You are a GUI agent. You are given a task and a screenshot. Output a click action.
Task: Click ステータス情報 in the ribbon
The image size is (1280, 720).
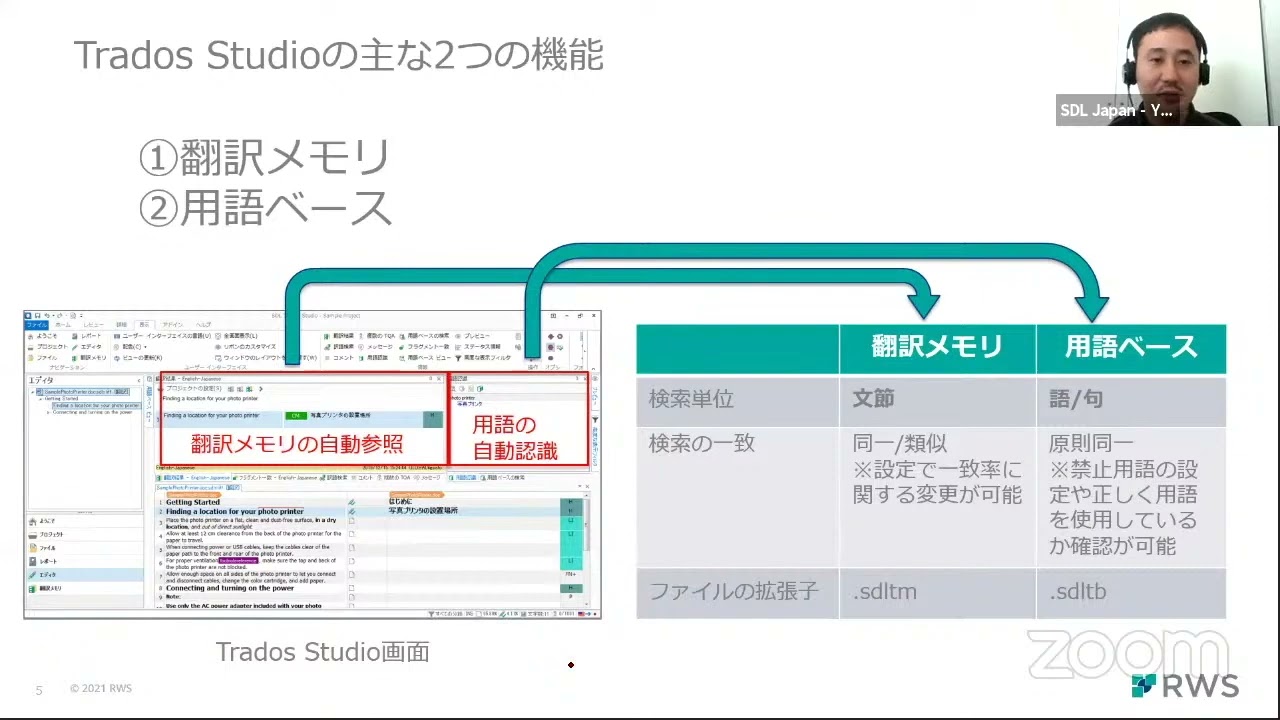[478, 347]
